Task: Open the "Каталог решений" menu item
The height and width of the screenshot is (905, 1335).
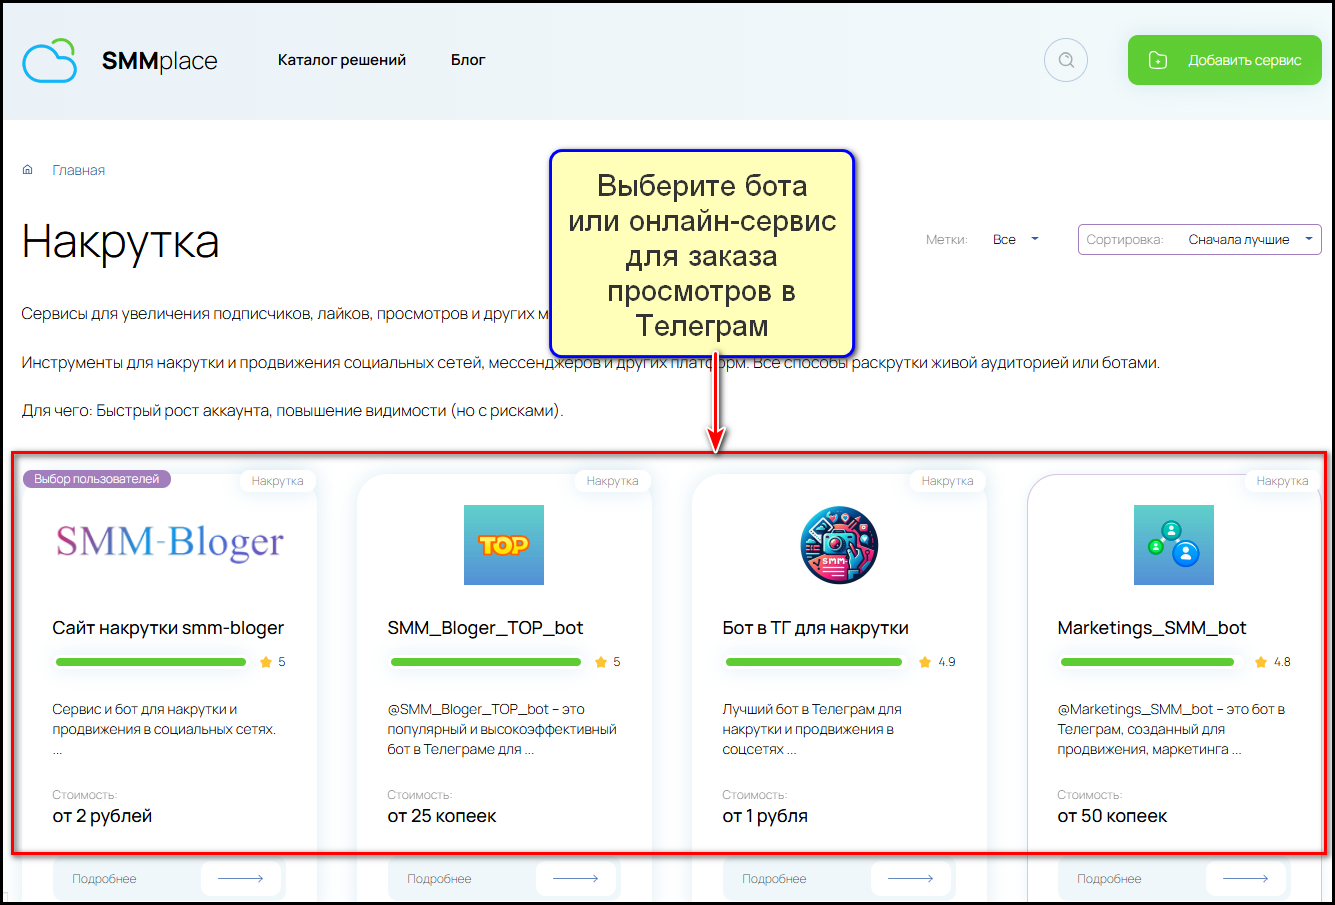Action: 342,60
